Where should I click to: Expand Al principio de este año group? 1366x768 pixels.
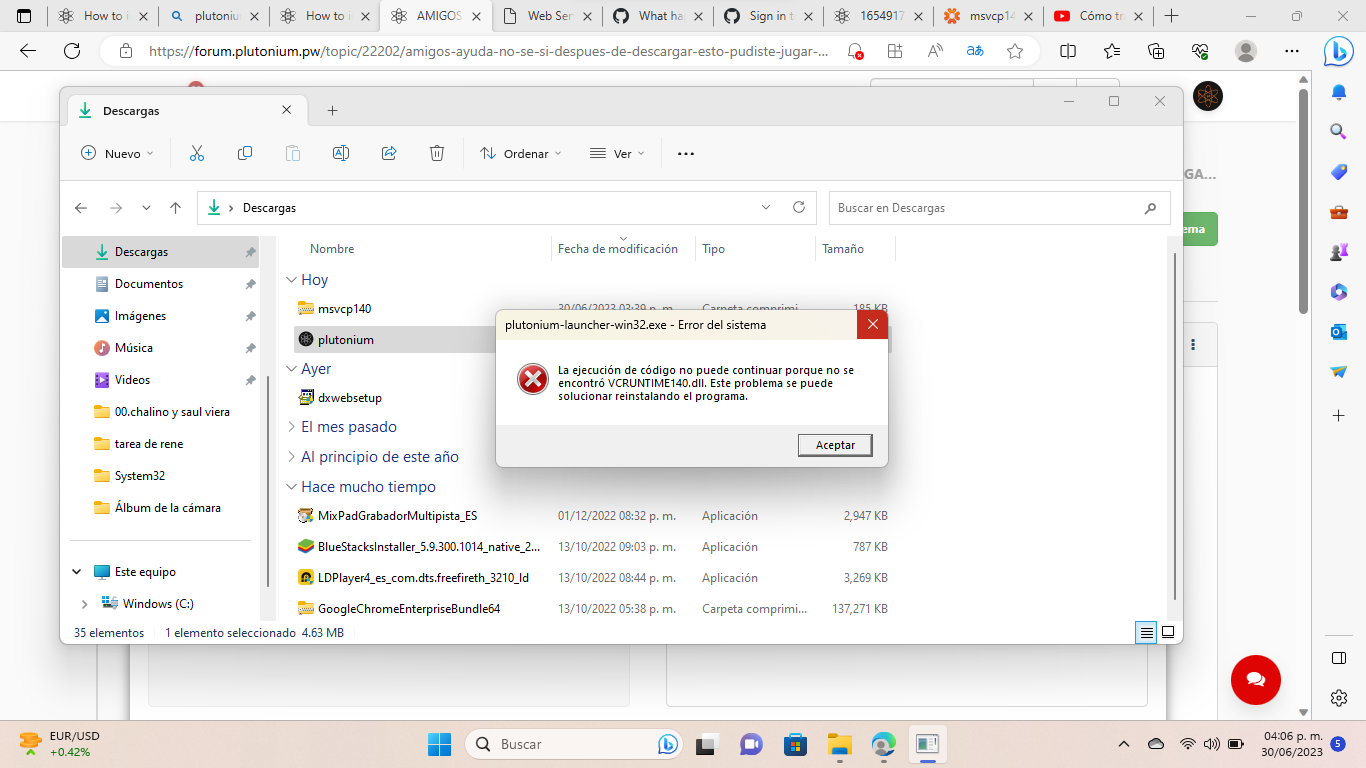[291, 457]
